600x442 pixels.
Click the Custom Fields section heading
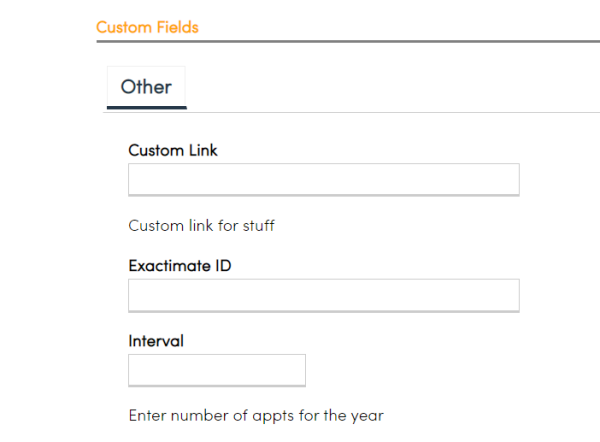[147, 27]
